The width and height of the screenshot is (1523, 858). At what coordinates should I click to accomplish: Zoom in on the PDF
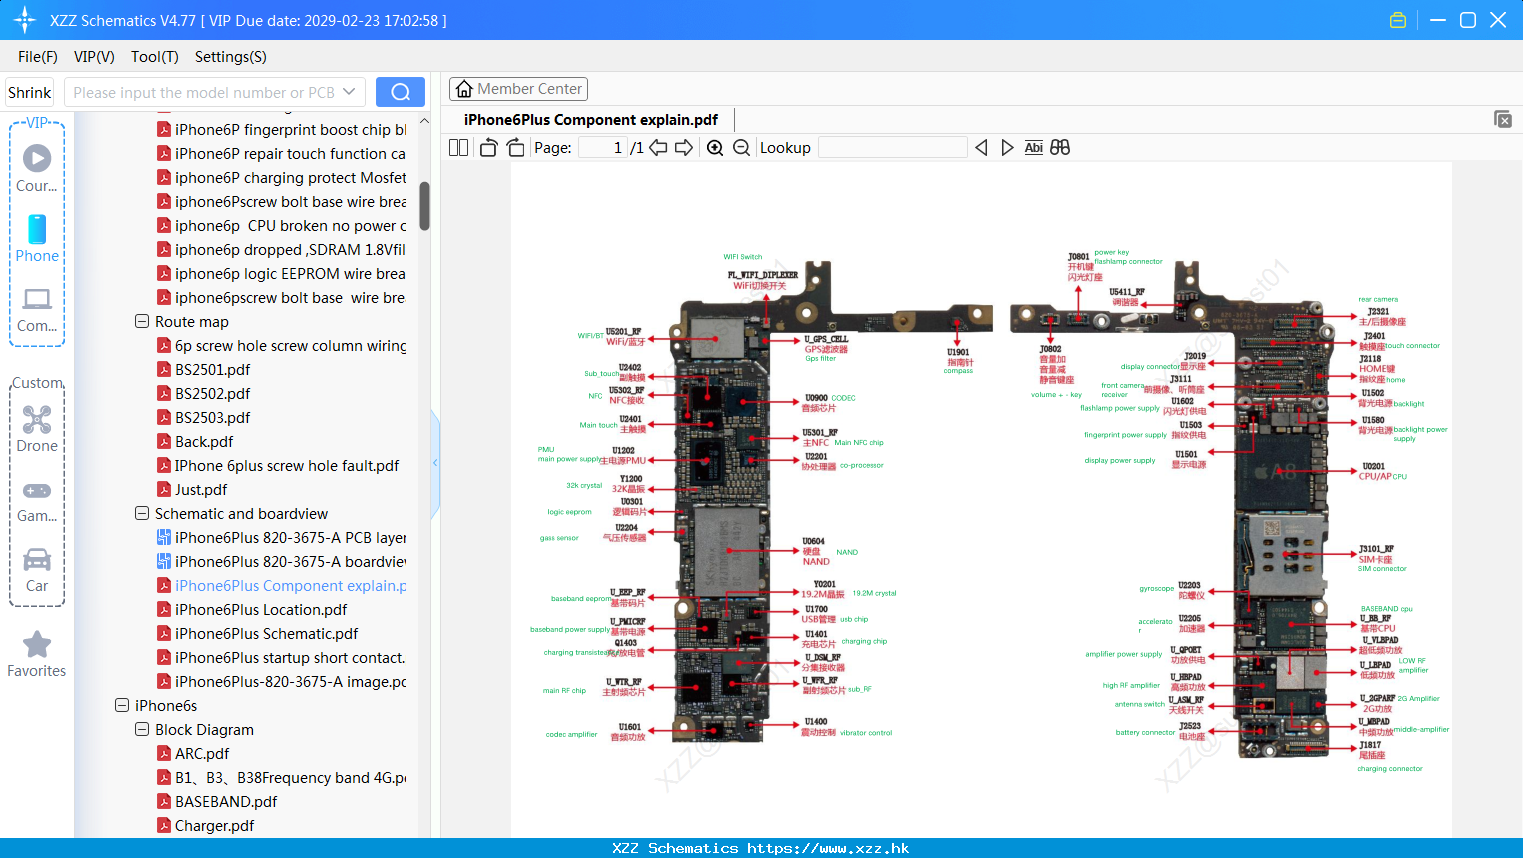(x=715, y=147)
